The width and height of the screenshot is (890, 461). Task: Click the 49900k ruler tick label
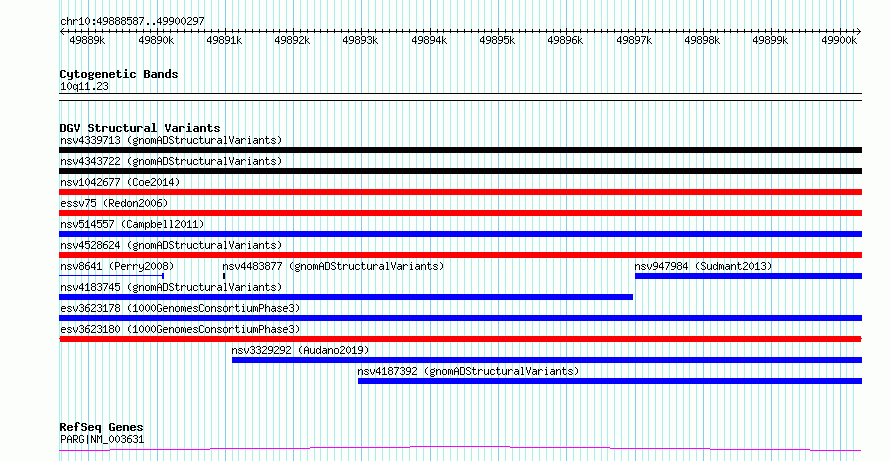[839, 40]
